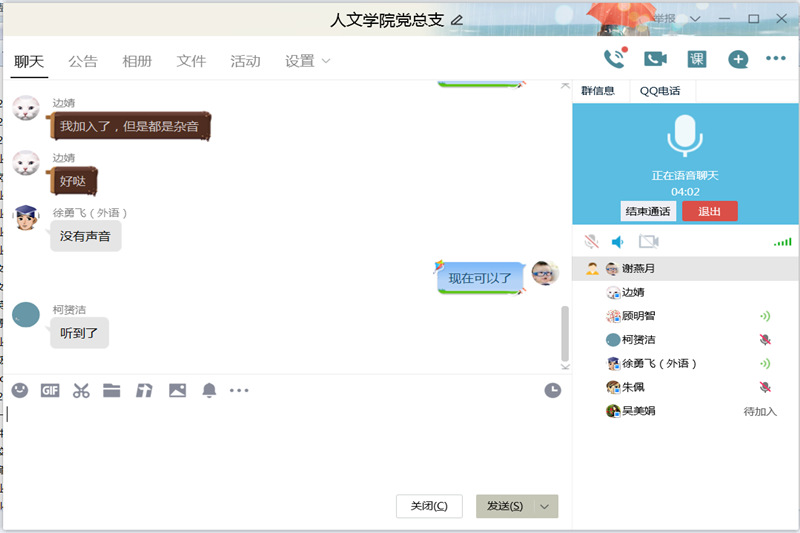
Task: Select the scissors screenshot tool
Action: coord(81,390)
